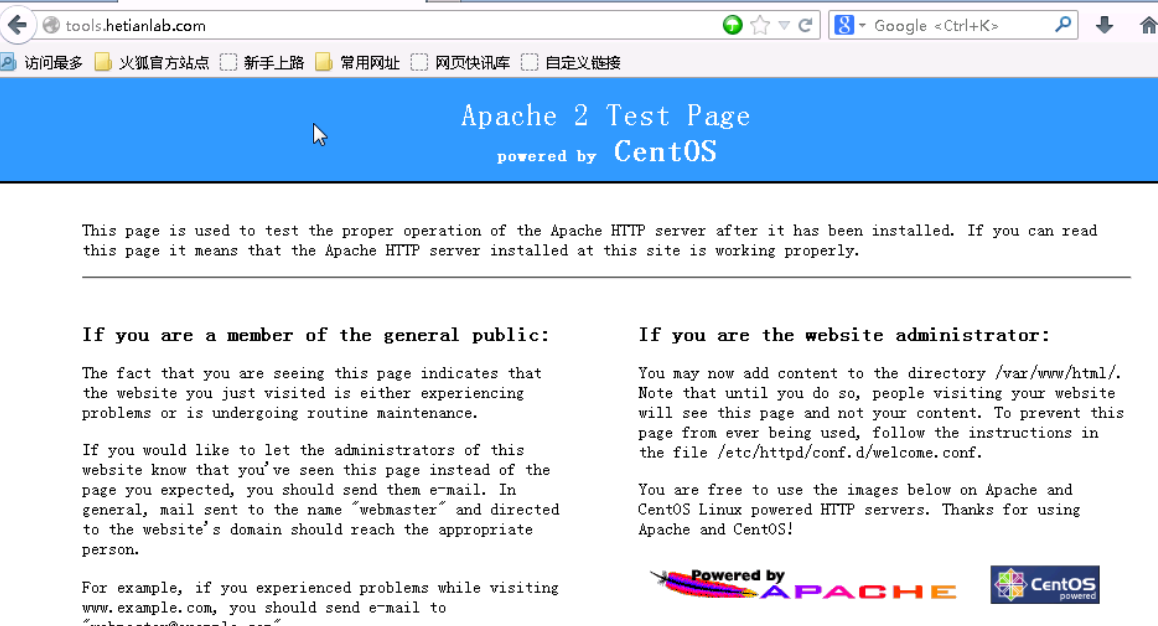Click the magnifier search icon
Screen dimensions: 1158x626
[x=1063, y=24]
